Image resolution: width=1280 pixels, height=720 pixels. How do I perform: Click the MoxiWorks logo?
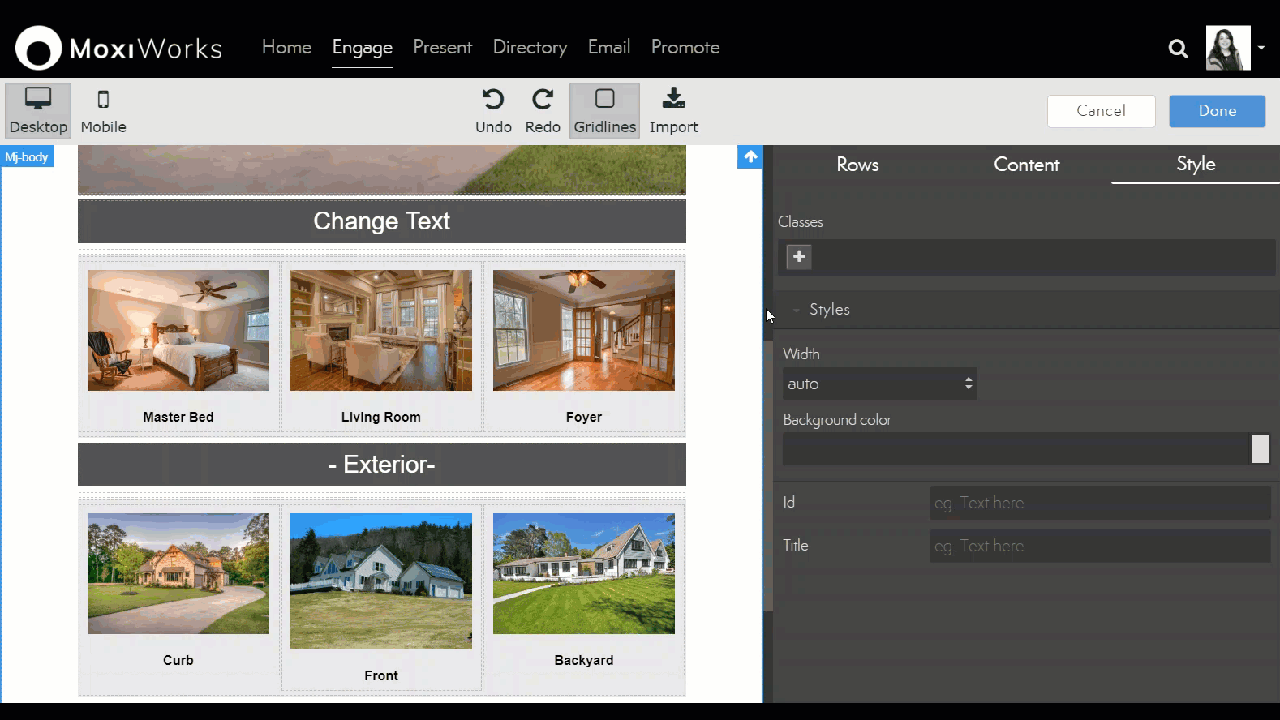point(118,48)
